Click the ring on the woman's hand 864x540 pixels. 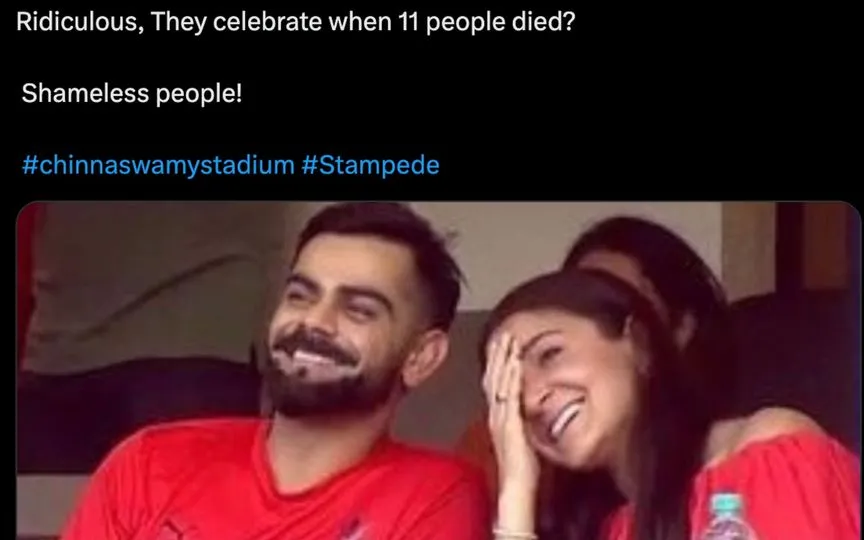tap(500, 397)
